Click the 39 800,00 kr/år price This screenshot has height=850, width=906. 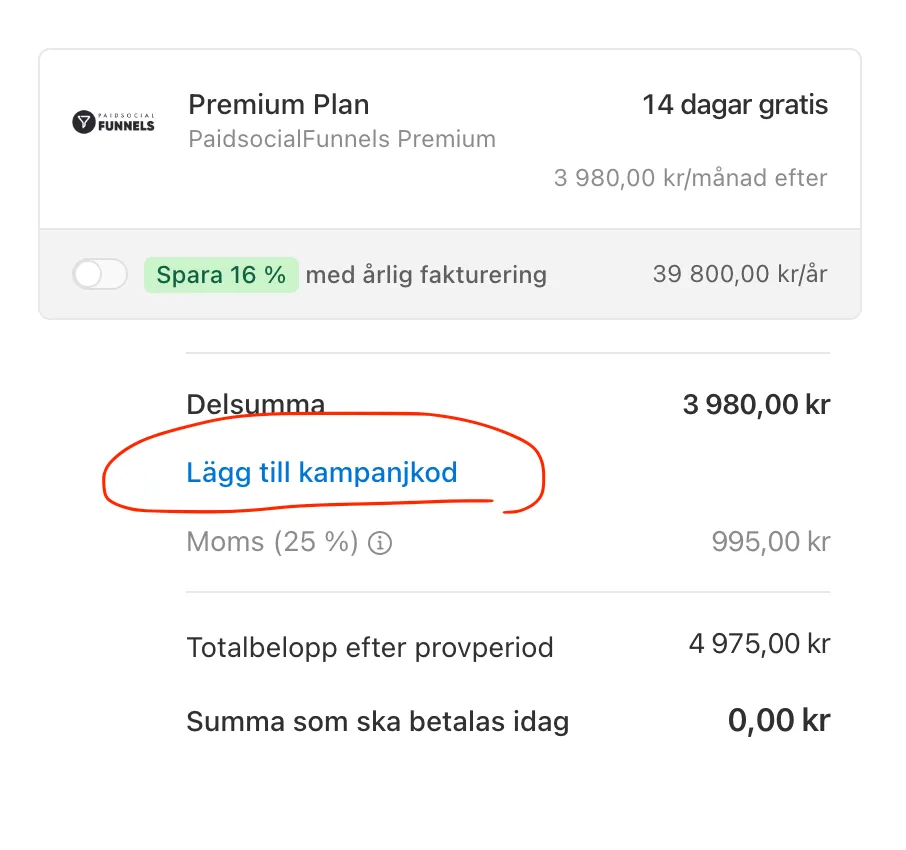point(740,274)
